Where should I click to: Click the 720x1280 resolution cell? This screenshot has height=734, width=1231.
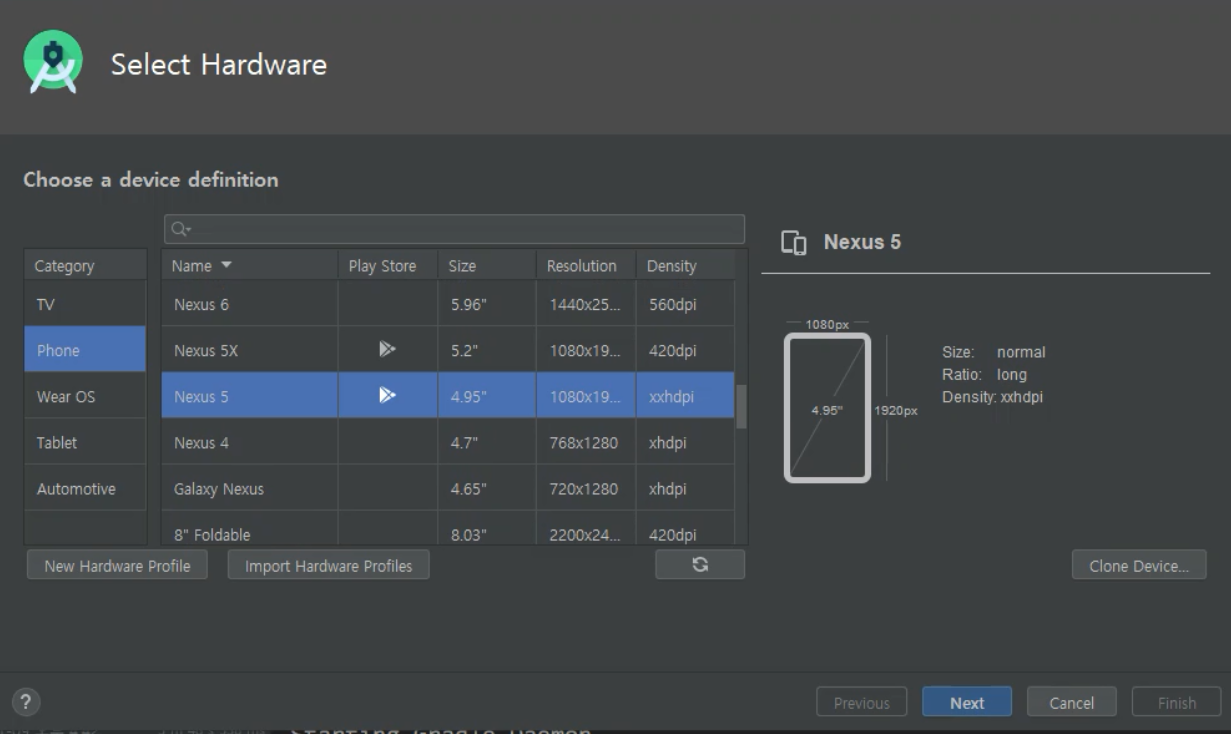(x=586, y=488)
